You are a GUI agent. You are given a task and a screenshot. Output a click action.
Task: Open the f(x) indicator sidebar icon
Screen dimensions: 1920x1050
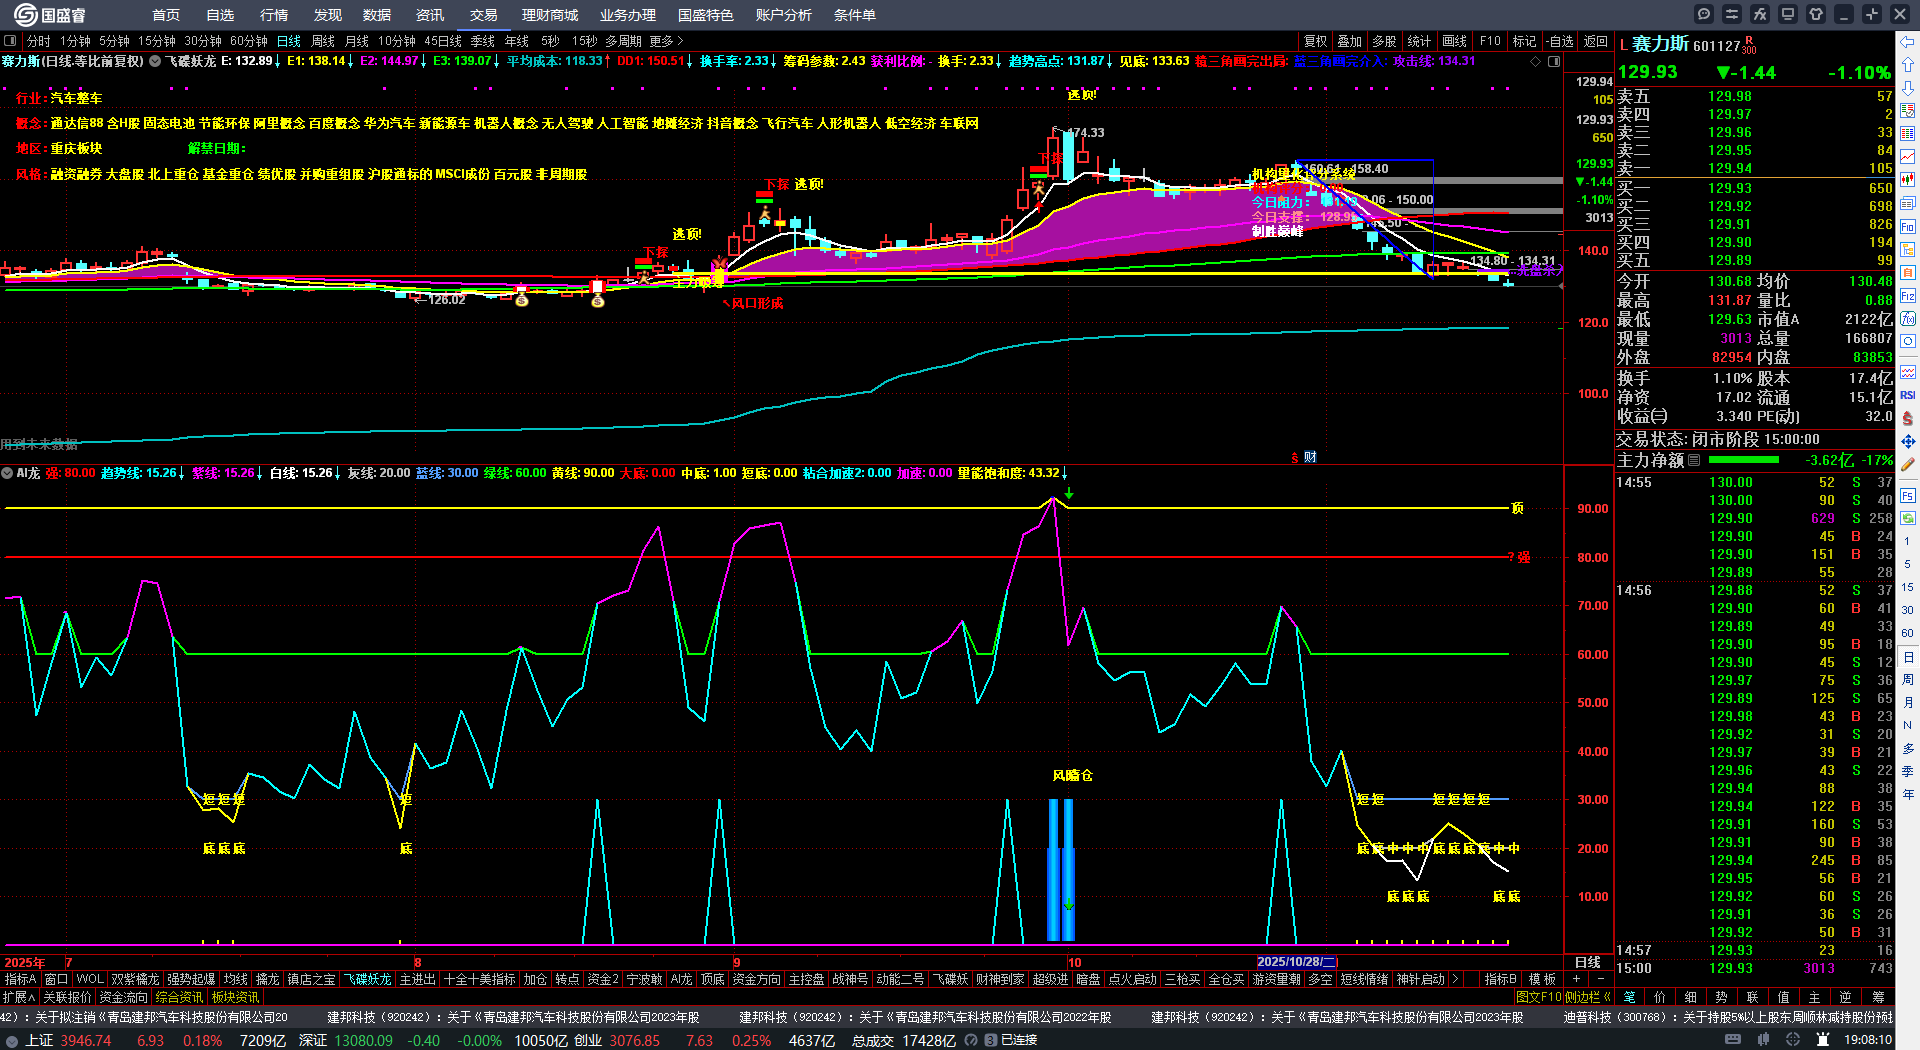pos(1908,319)
